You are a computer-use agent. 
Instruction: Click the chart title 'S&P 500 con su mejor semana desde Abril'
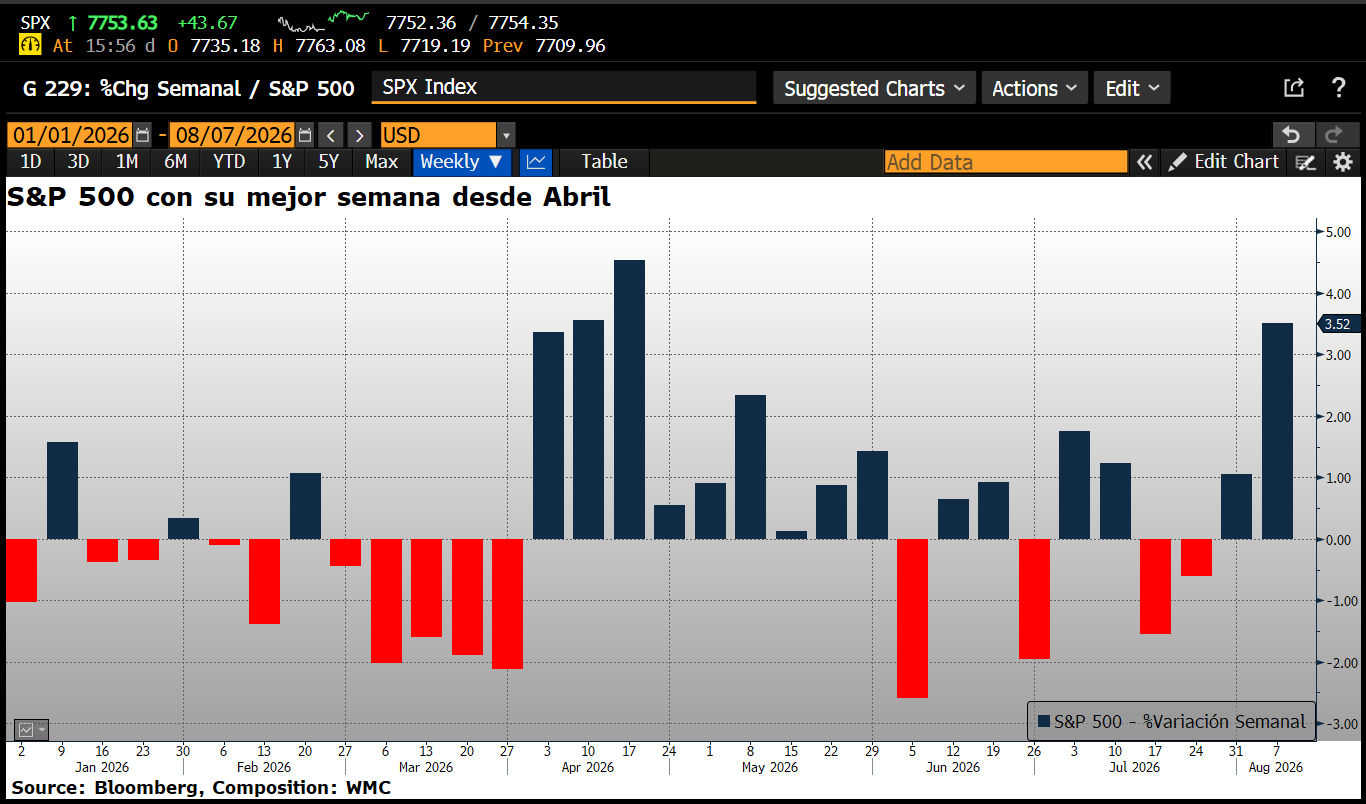(x=309, y=197)
